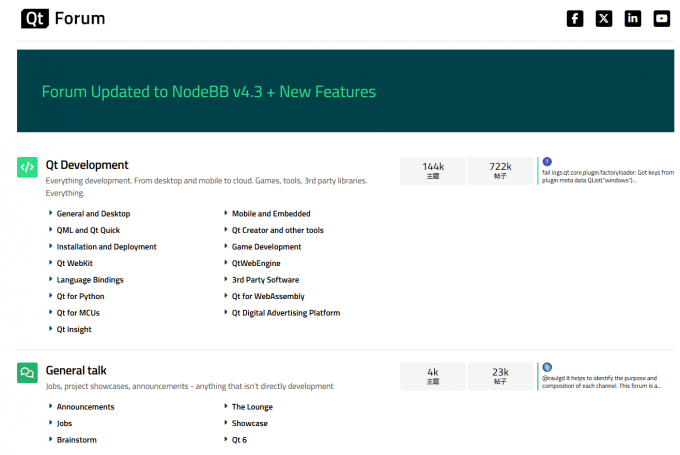Click the arrow beside Announcements
Viewport: 680px width, 455px height.
51,407
